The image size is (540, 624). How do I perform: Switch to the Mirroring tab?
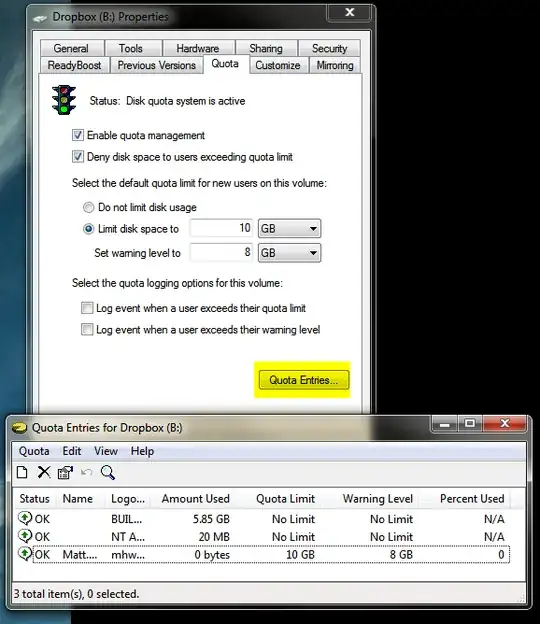coord(335,65)
